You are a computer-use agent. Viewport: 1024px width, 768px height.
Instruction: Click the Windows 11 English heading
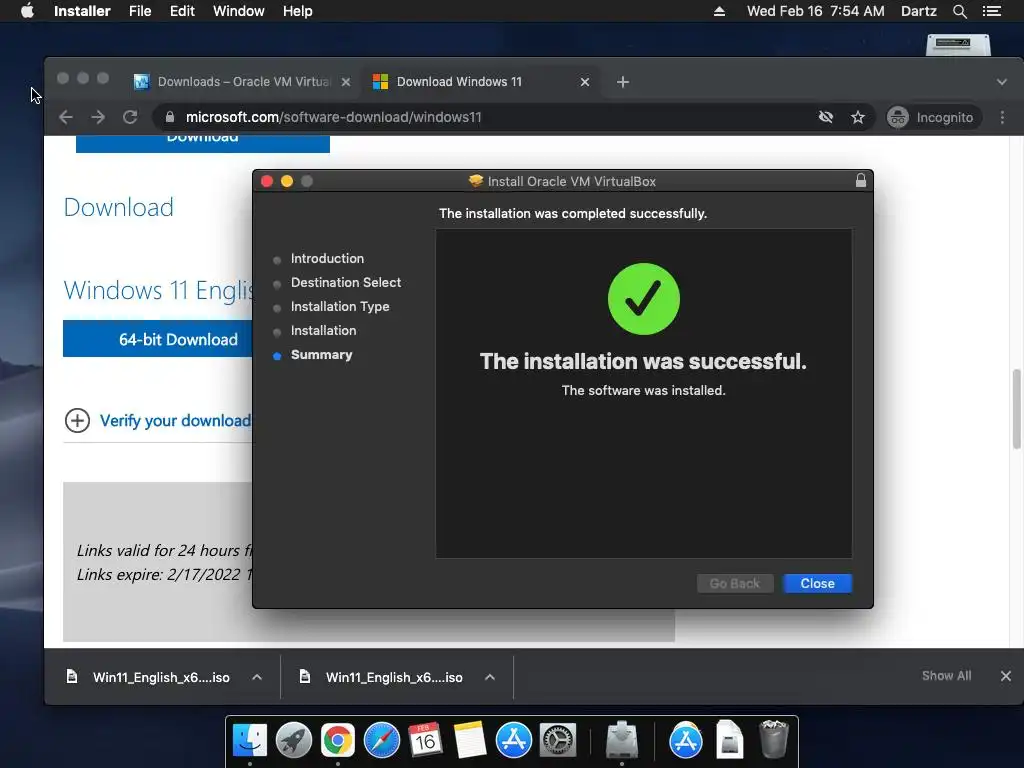click(158, 290)
